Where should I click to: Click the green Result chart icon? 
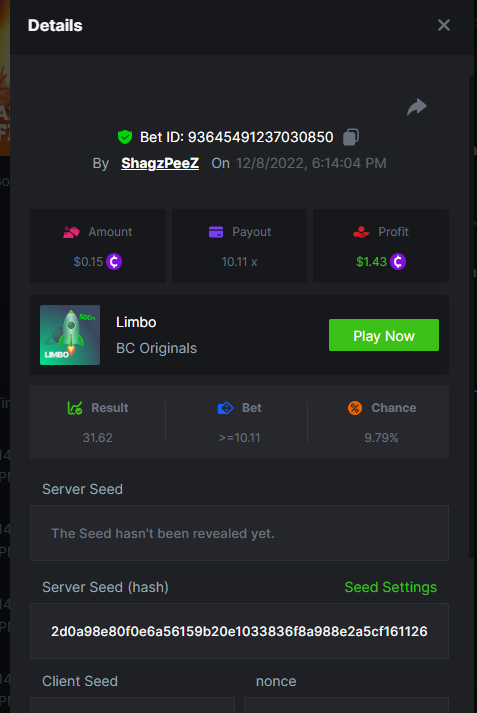[x=75, y=408]
